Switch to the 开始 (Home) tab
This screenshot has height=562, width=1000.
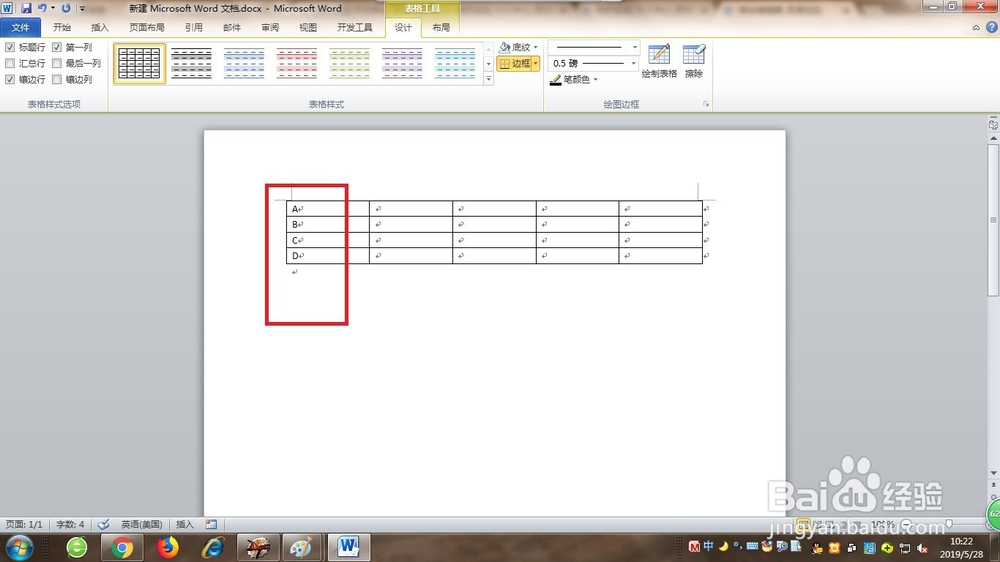62,27
